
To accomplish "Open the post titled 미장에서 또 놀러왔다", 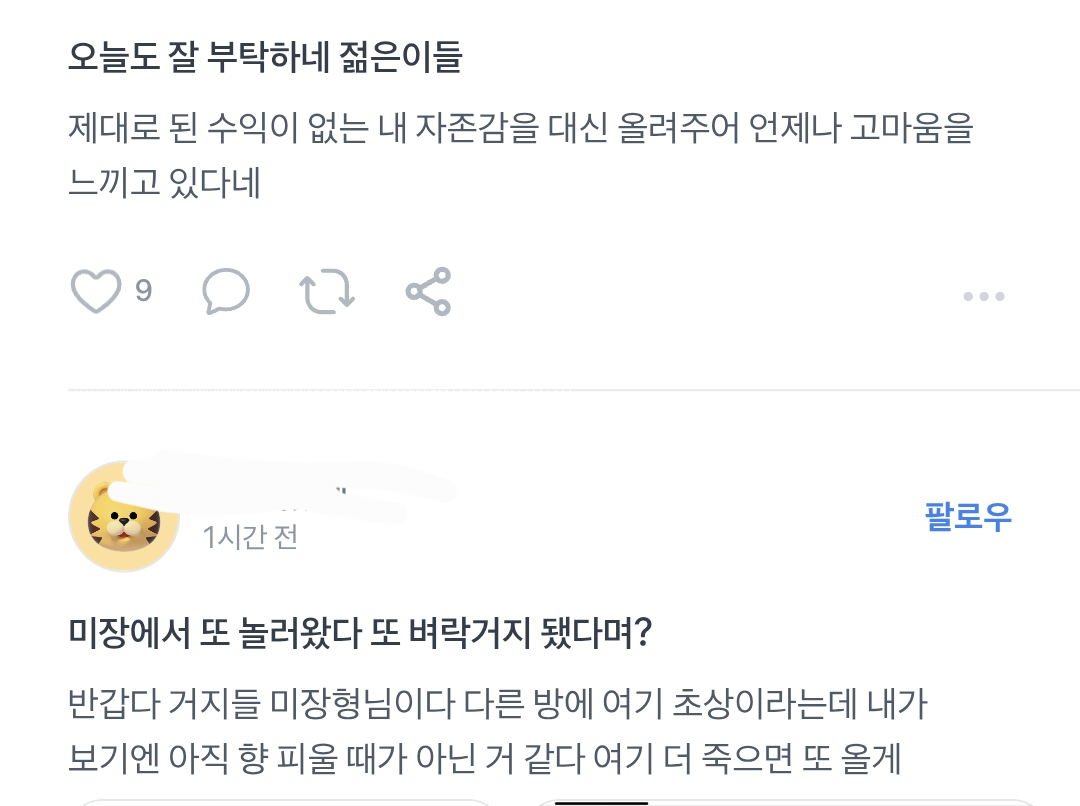I will [360, 632].
